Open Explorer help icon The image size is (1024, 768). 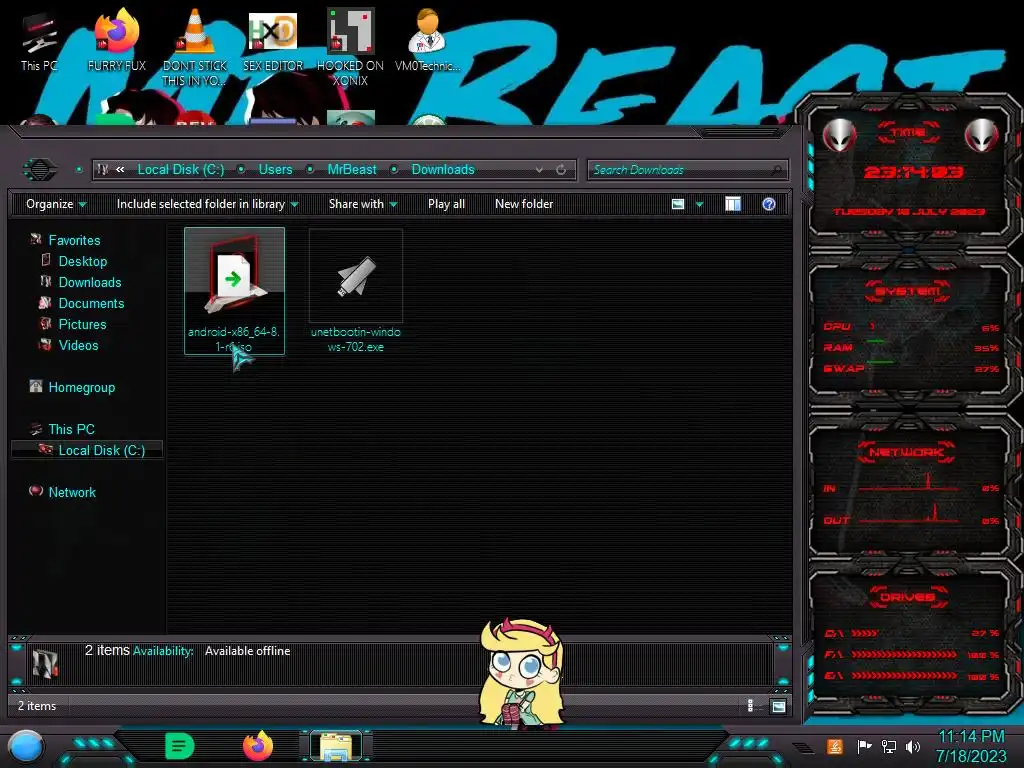click(x=769, y=204)
